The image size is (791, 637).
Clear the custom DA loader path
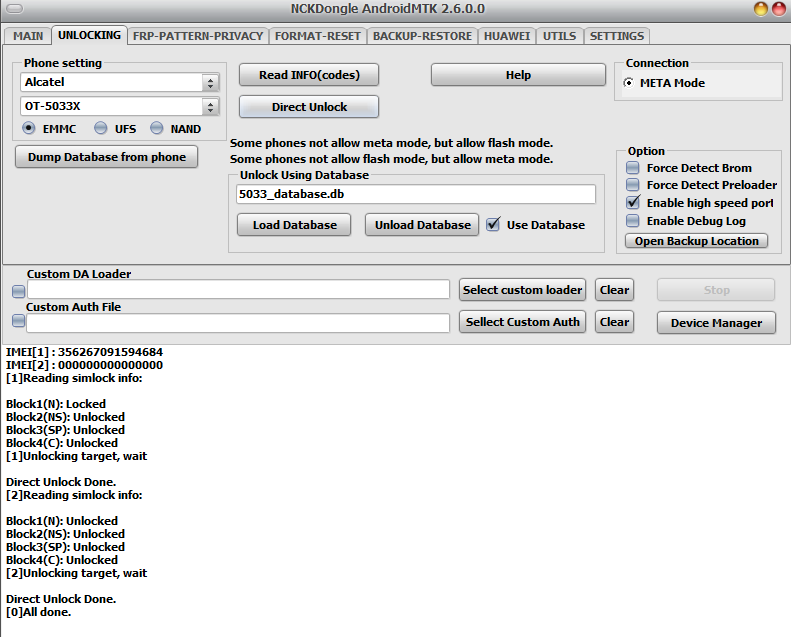click(614, 290)
